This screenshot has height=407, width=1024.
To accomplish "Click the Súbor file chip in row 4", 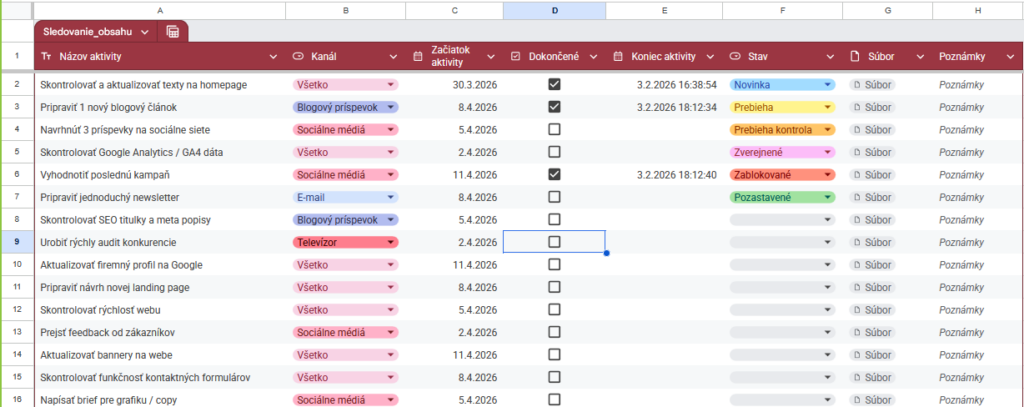I will tap(872, 130).
